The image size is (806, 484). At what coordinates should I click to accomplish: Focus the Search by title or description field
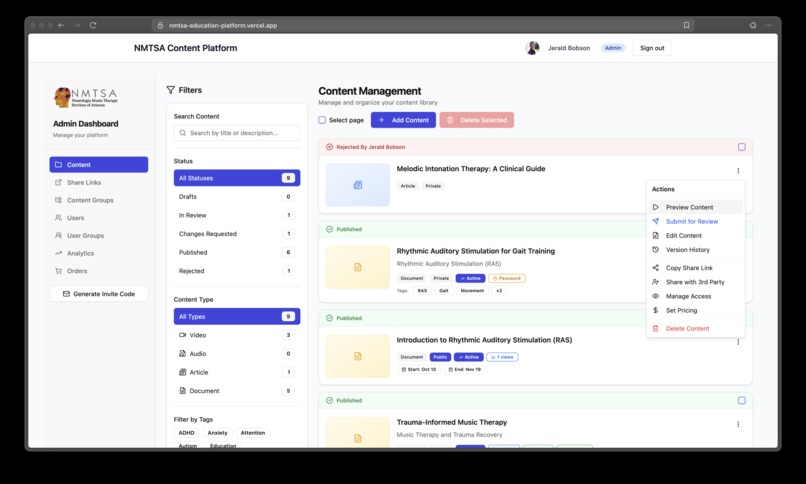point(237,133)
